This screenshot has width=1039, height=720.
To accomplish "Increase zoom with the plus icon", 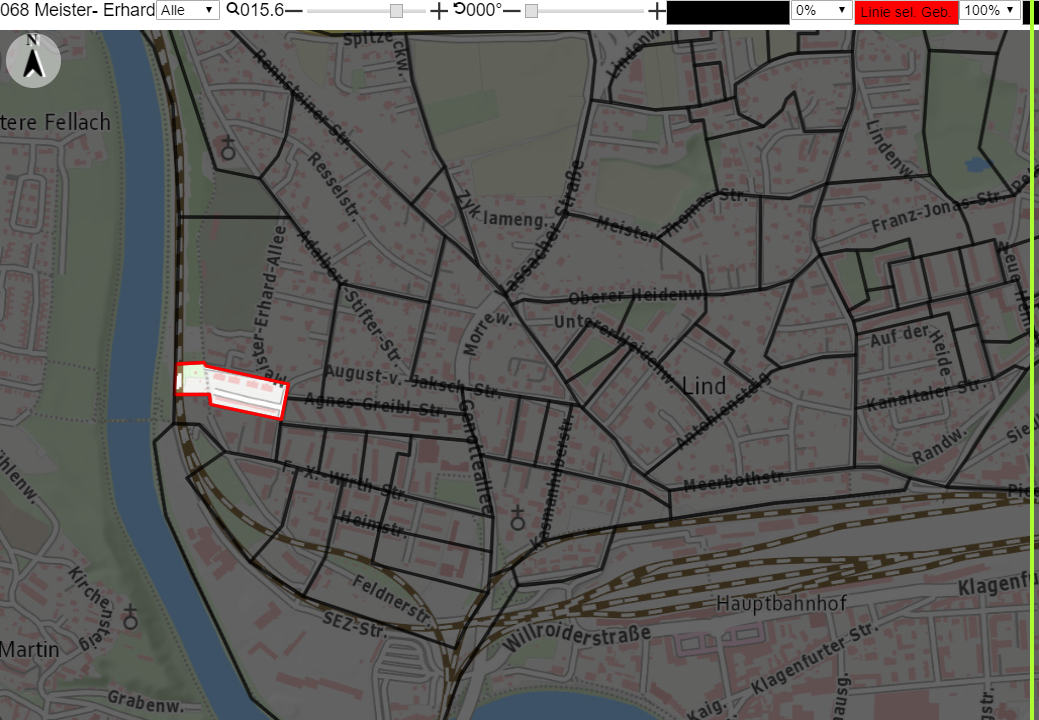I will pos(439,11).
